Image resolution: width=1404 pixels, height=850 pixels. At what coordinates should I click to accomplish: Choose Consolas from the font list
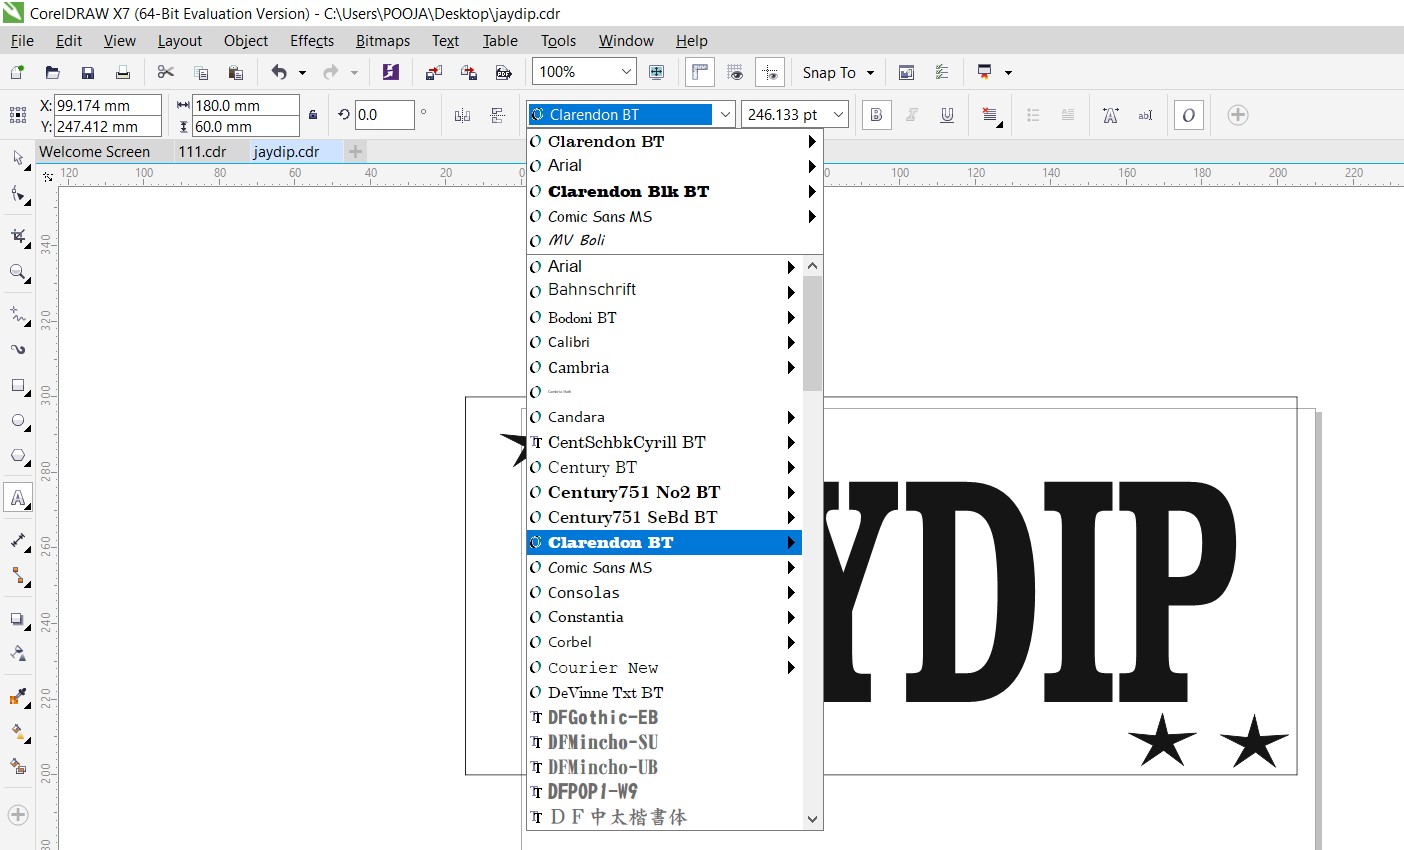[664, 593]
